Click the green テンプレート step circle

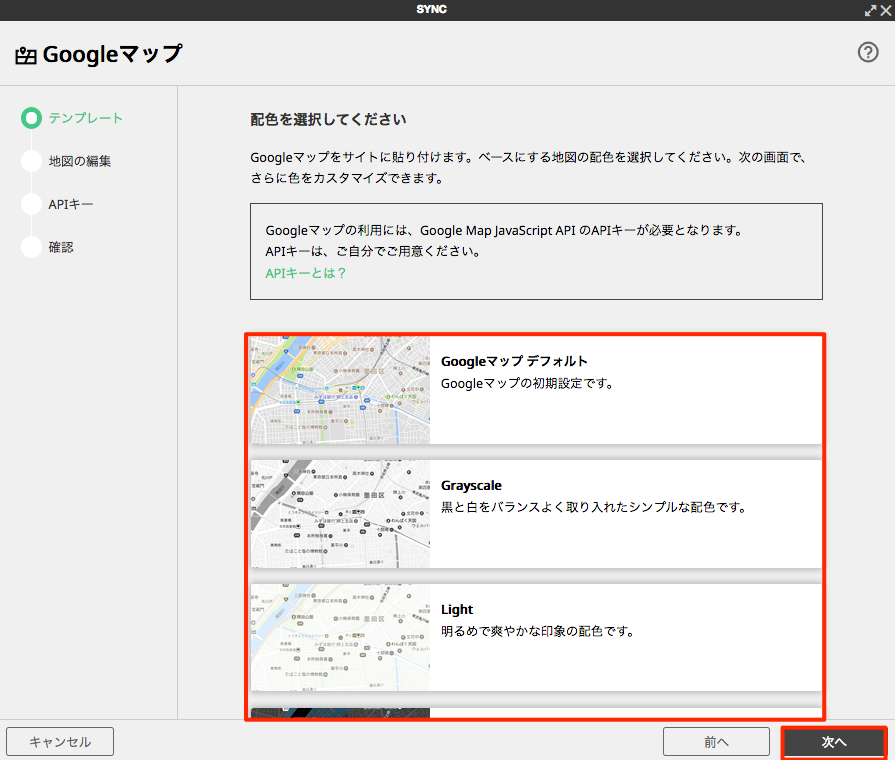tap(31, 118)
